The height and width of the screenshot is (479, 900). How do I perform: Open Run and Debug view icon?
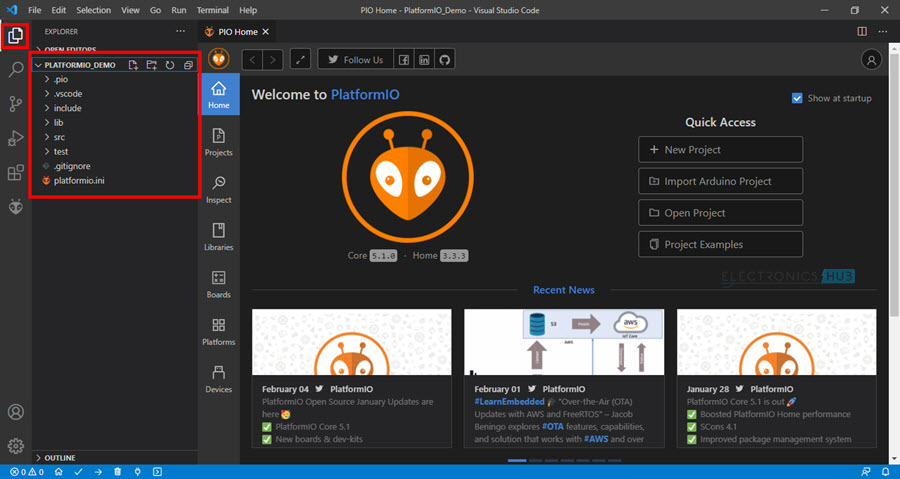pyautogui.click(x=15, y=138)
